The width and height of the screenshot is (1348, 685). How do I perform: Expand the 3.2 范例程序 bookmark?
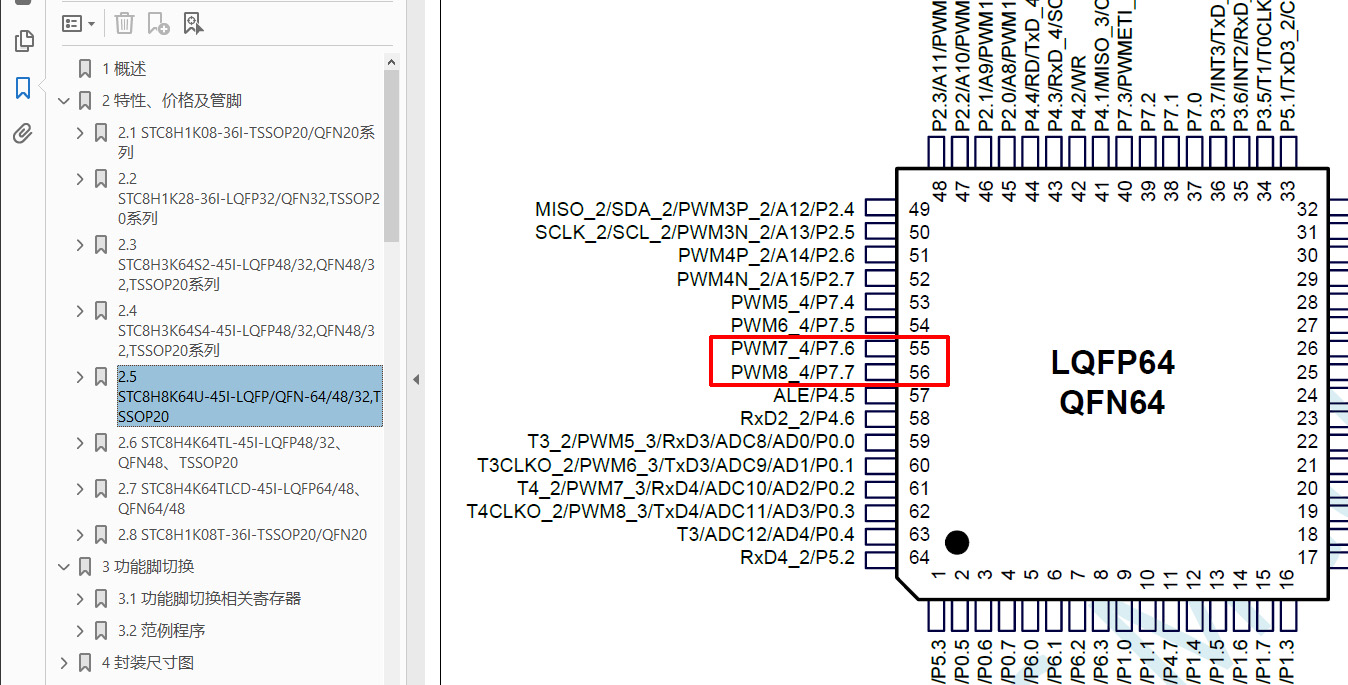point(80,631)
